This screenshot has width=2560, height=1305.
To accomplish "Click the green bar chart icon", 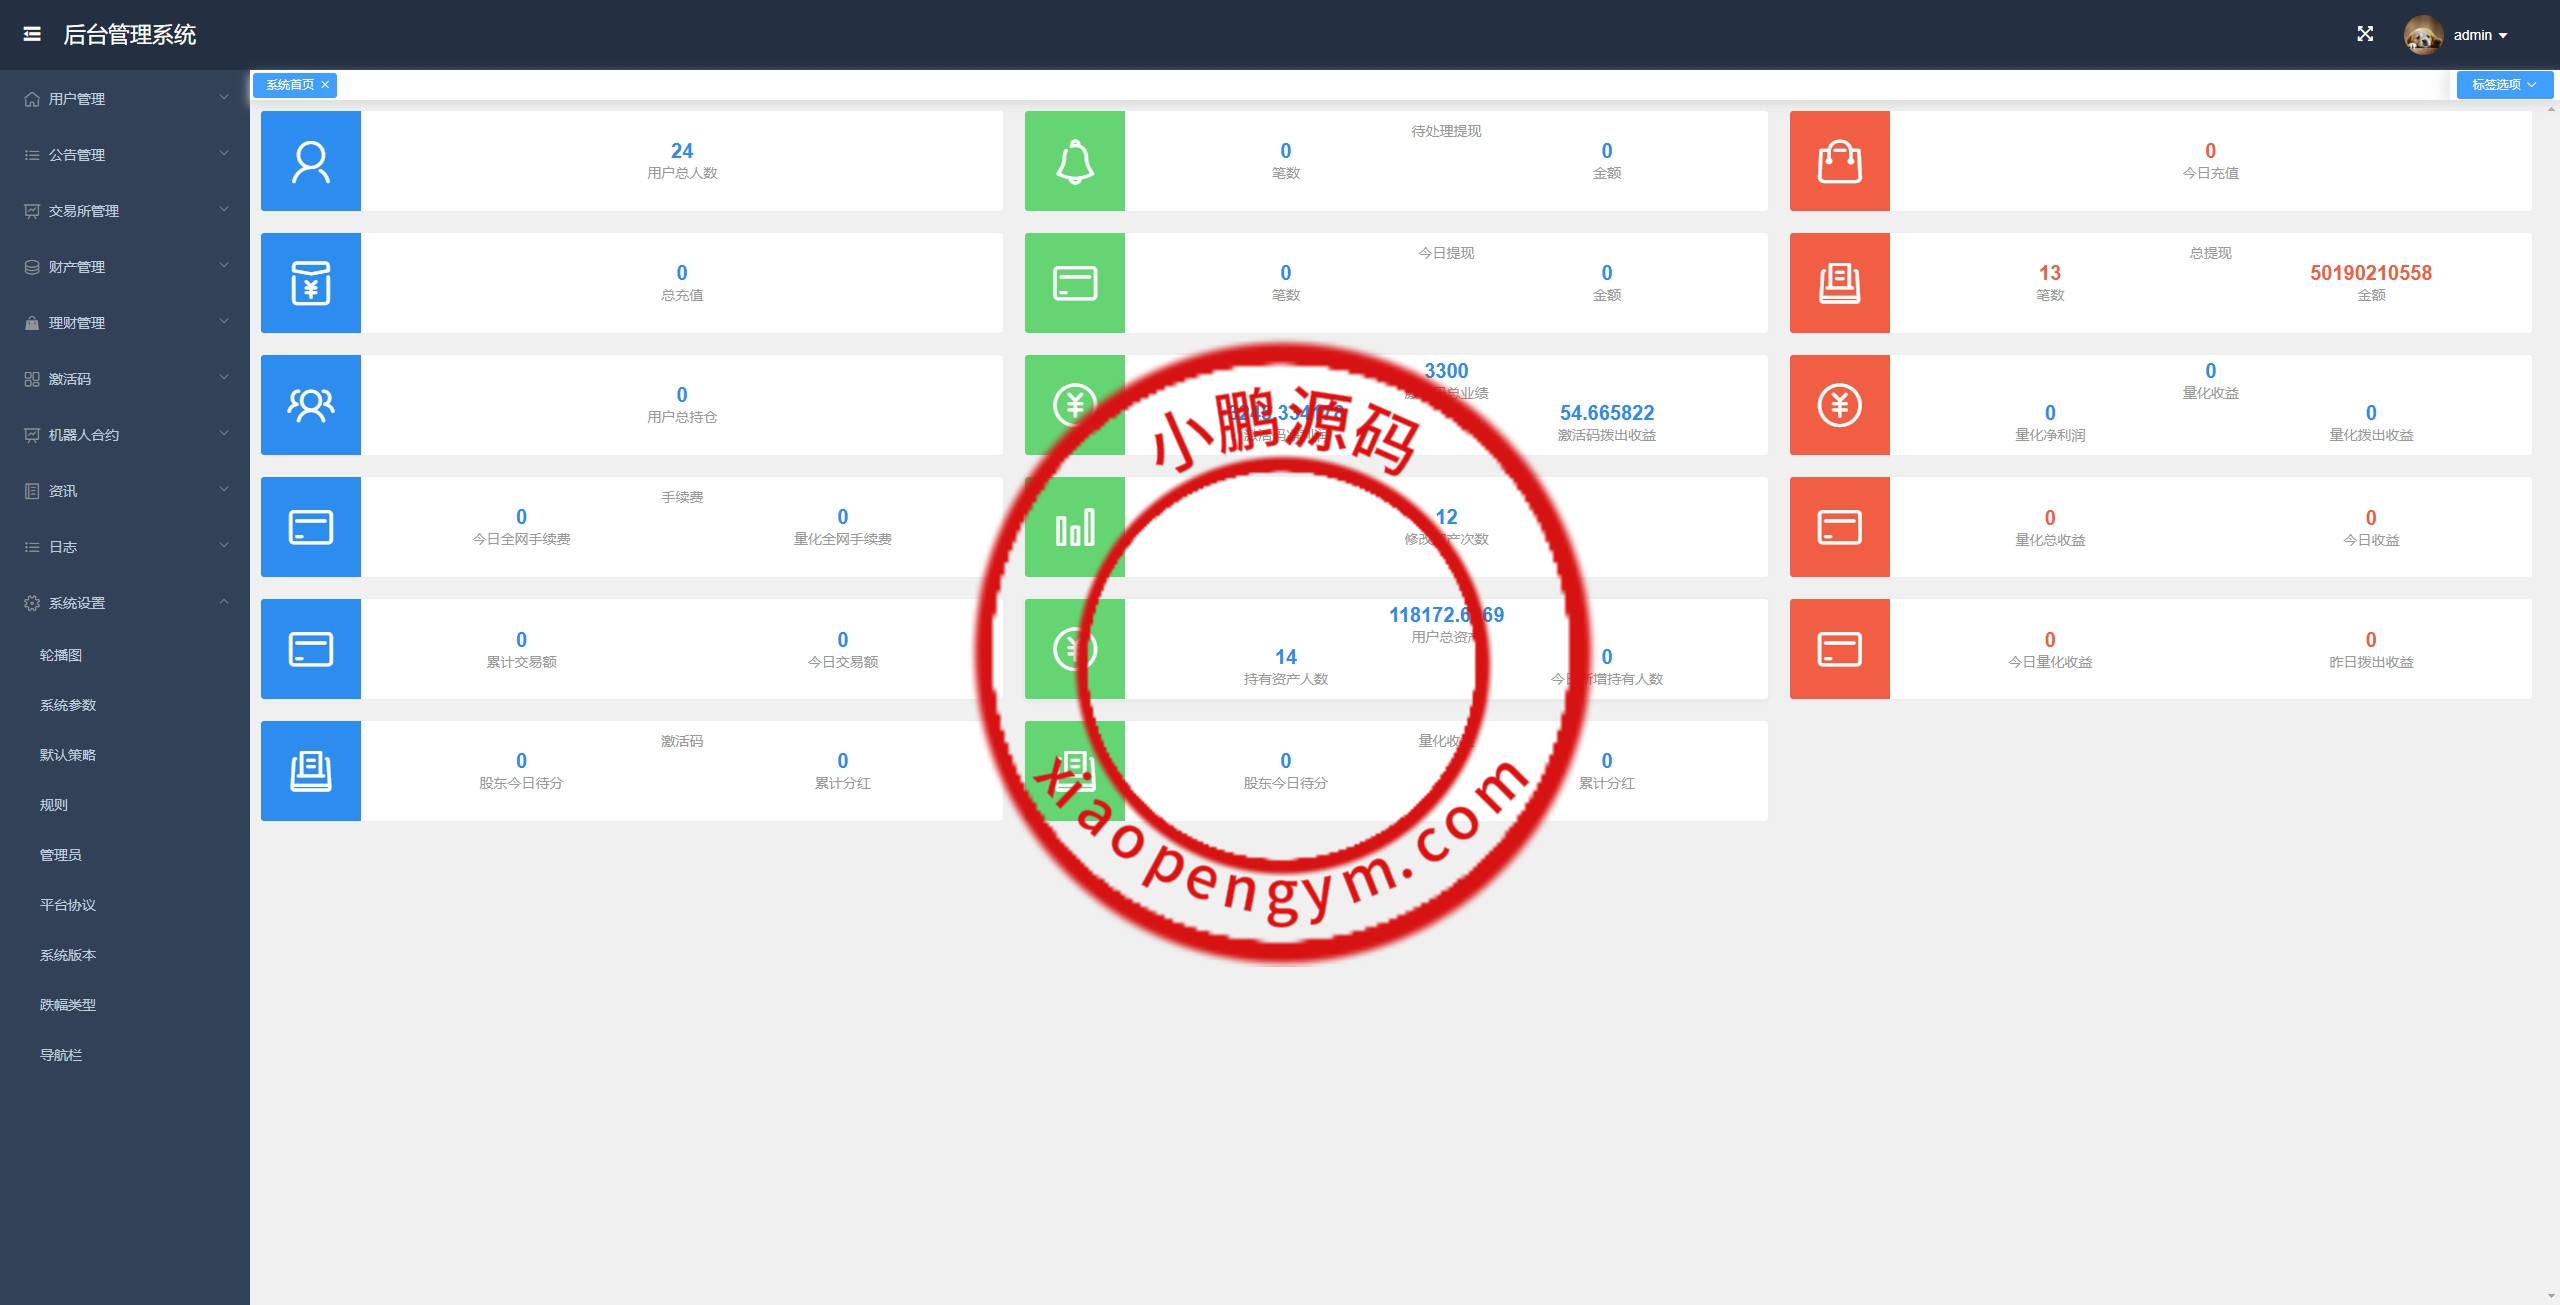I will [x=1075, y=527].
